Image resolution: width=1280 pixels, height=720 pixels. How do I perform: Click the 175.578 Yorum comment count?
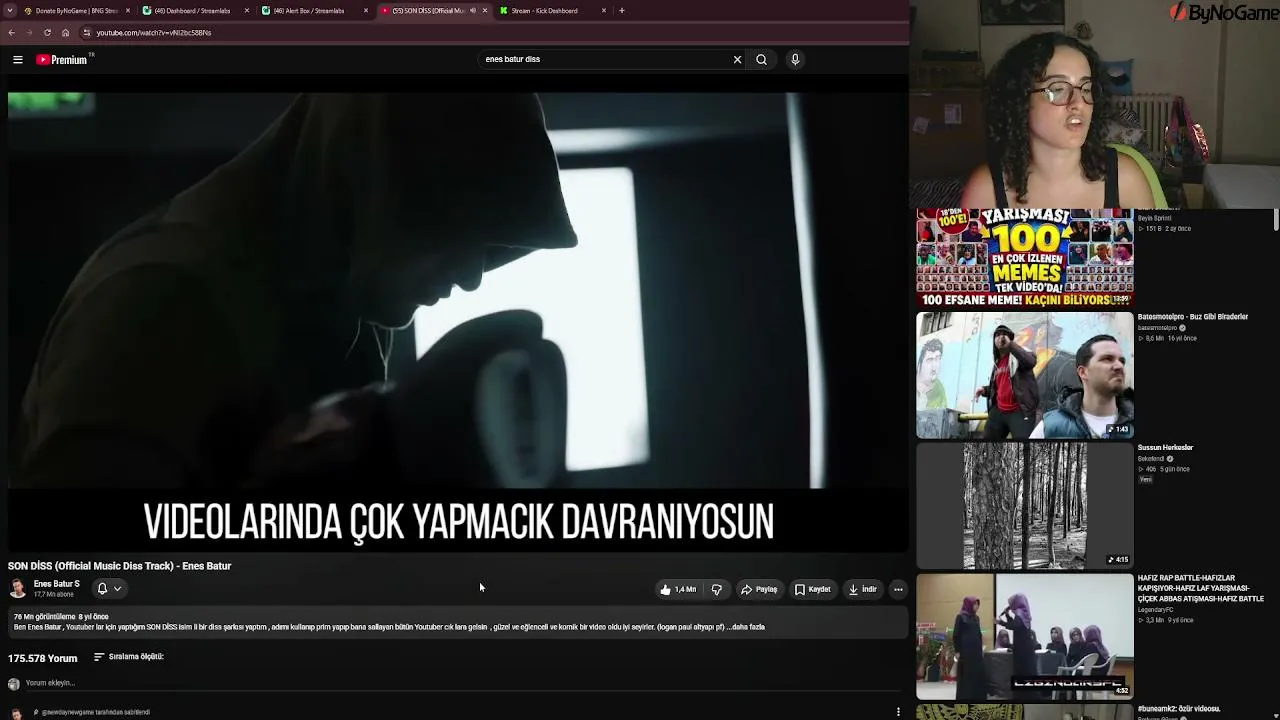point(43,658)
